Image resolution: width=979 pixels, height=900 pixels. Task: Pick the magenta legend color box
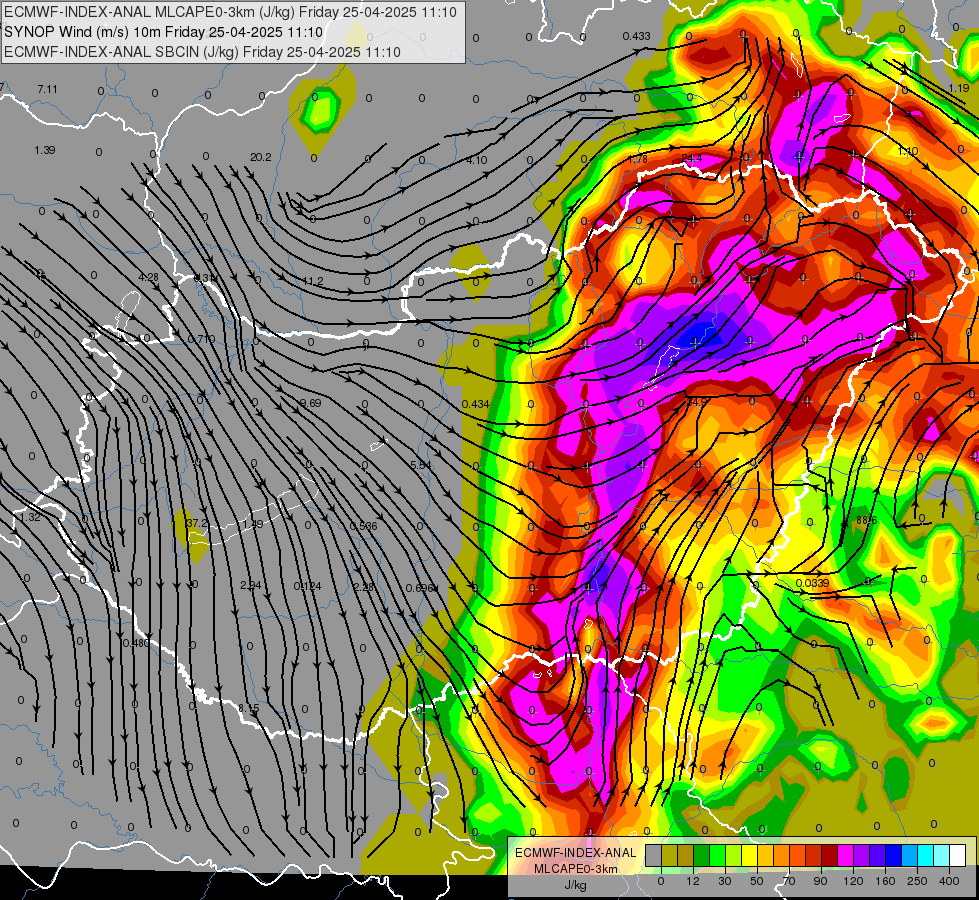point(846,855)
